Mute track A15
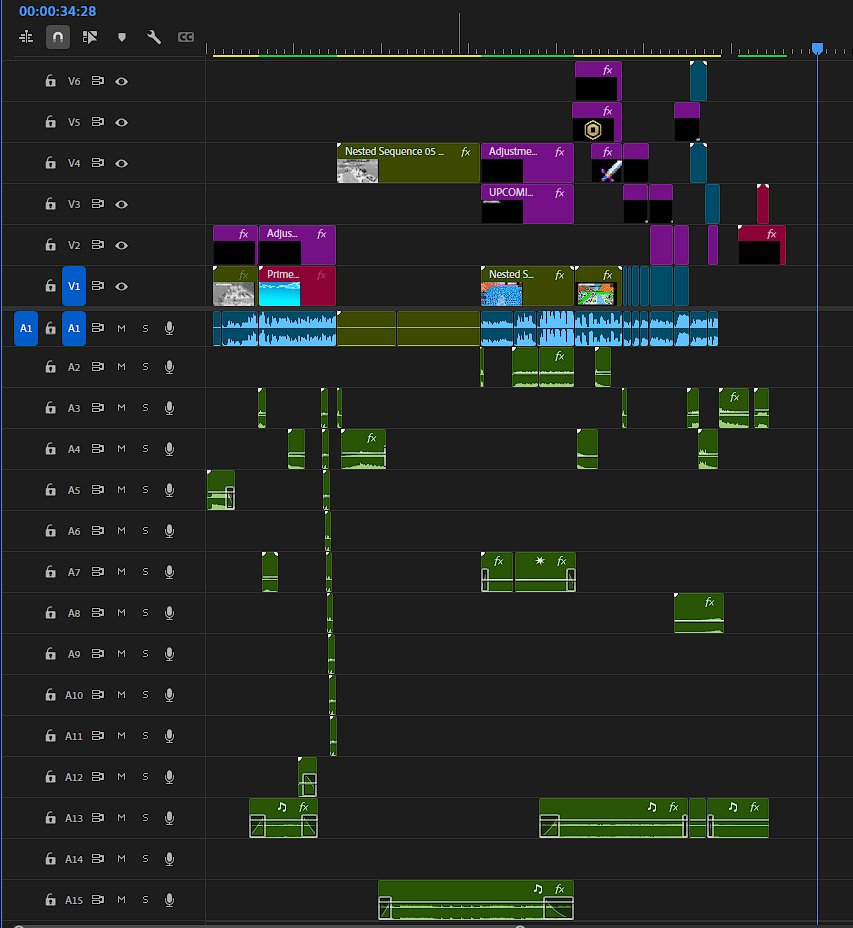 point(121,900)
